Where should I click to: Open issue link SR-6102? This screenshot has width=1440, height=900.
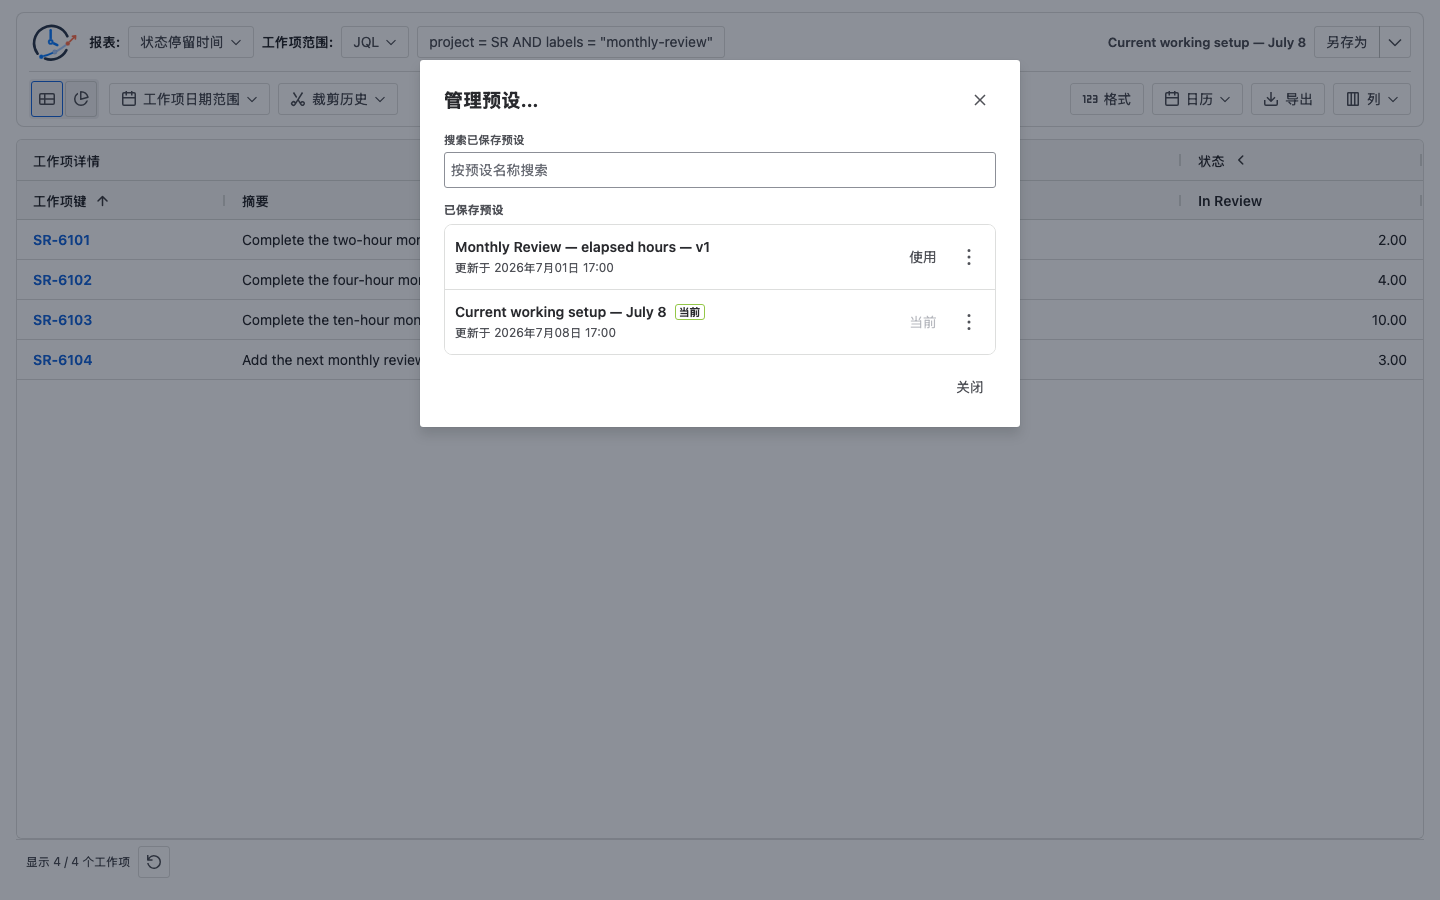point(62,280)
